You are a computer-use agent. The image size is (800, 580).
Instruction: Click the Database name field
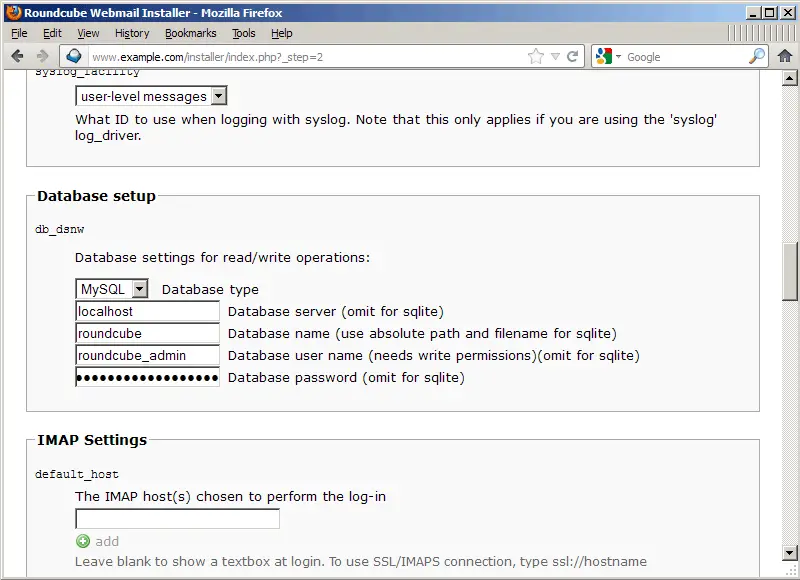click(147, 333)
